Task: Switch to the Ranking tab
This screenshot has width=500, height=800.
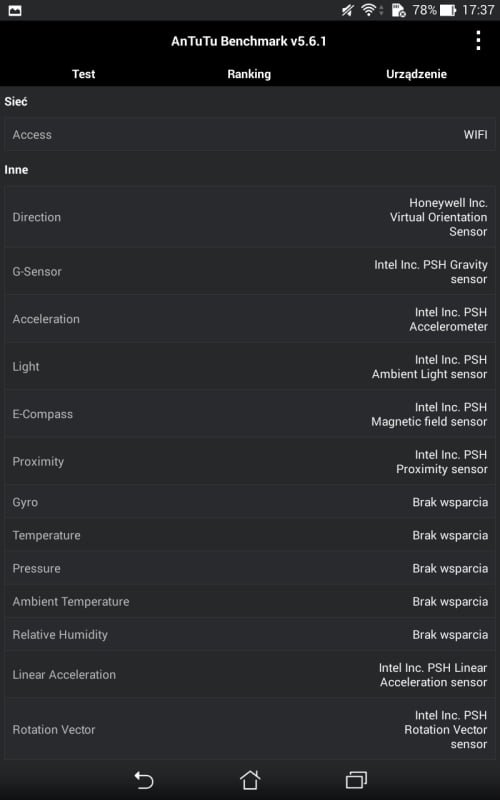Action: tap(249, 74)
